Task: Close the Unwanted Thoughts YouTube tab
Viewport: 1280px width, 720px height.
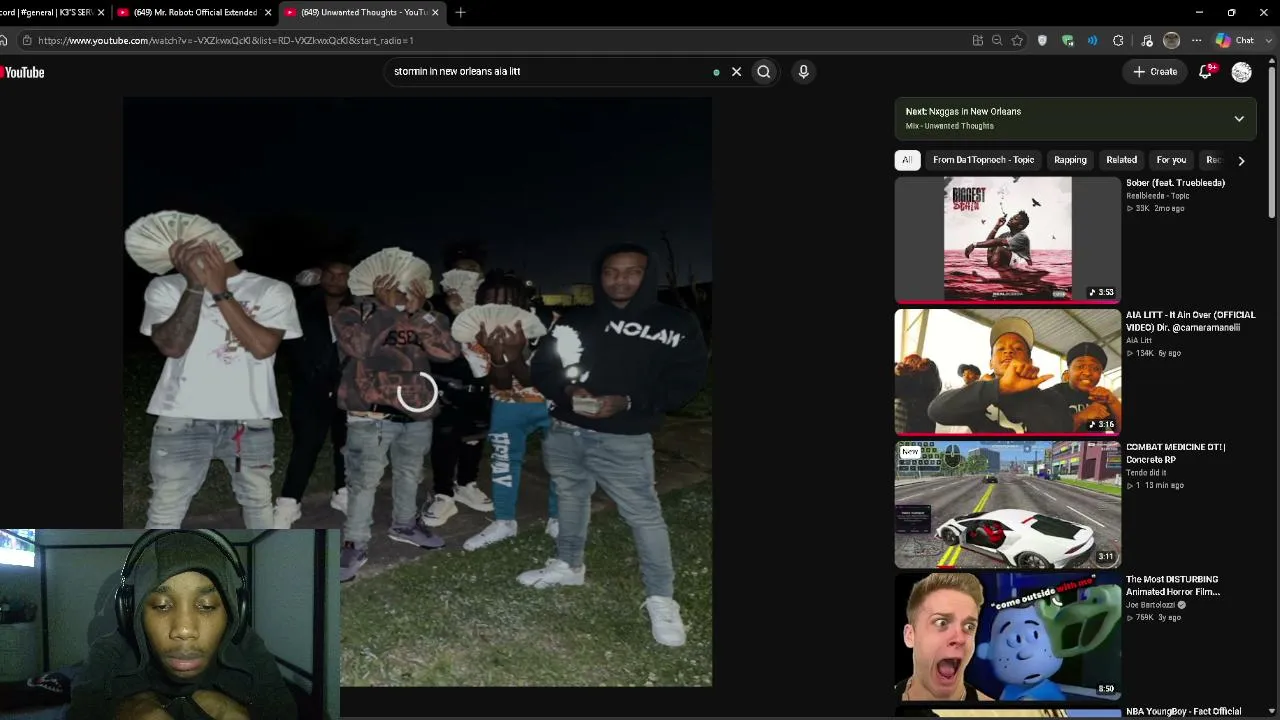Action: coord(435,13)
